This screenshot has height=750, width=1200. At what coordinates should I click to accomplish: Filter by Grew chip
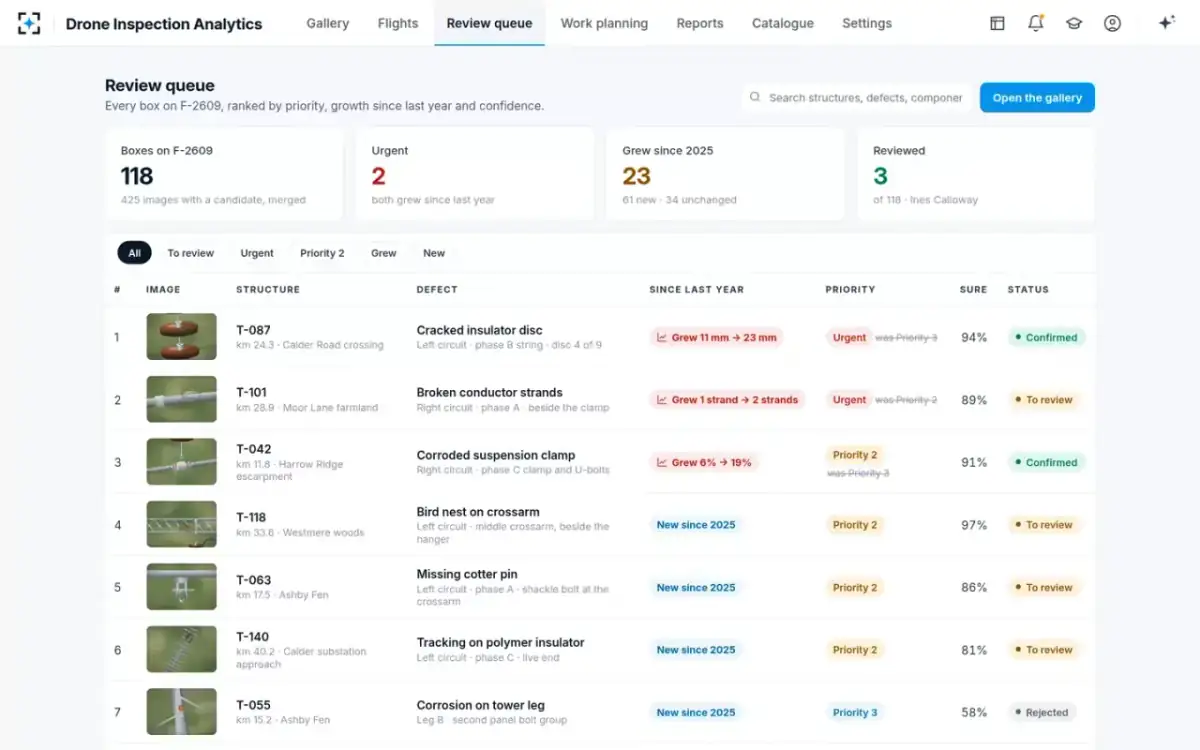384,253
